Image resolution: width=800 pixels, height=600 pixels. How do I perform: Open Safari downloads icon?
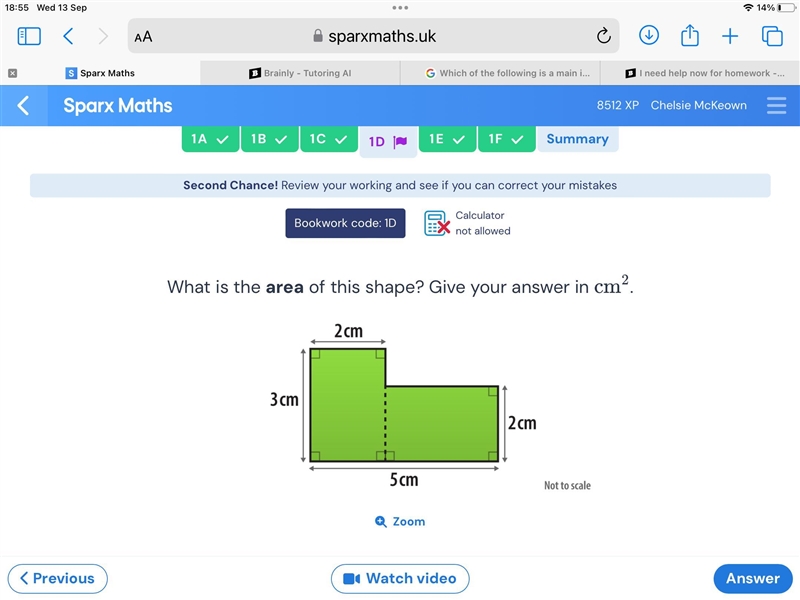pos(648,36)
